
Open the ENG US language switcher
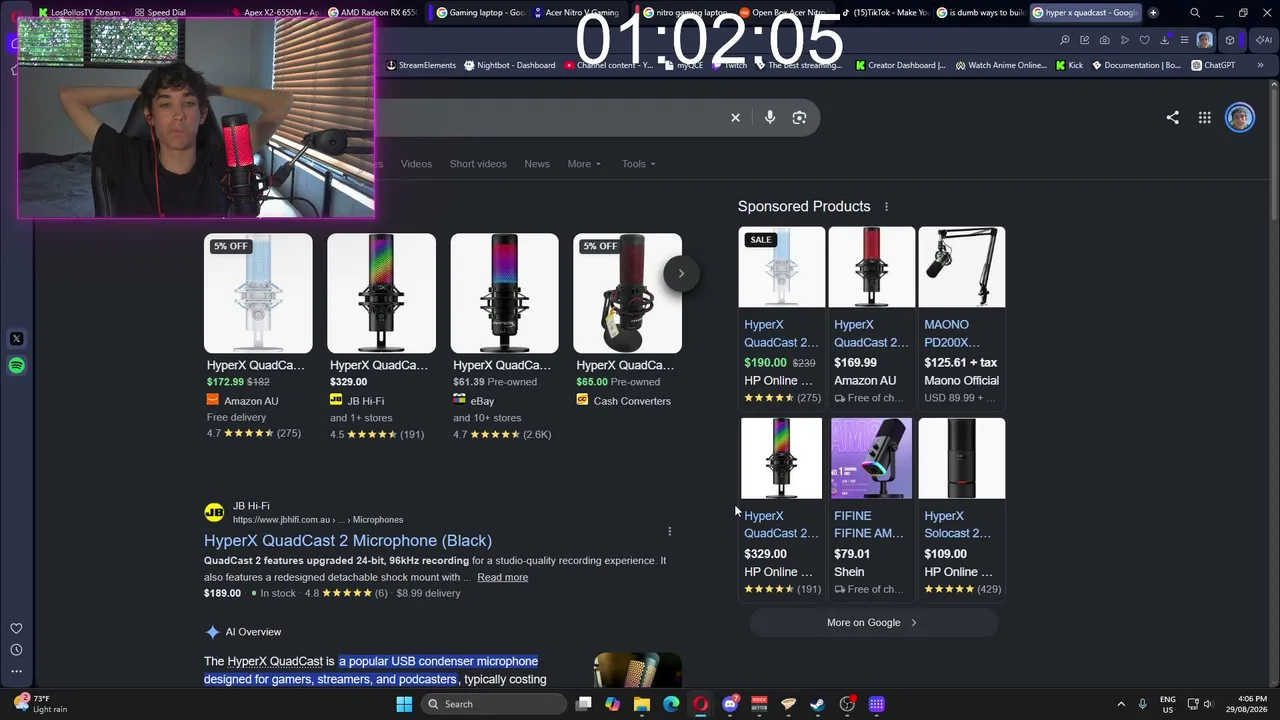[1167, 704]
